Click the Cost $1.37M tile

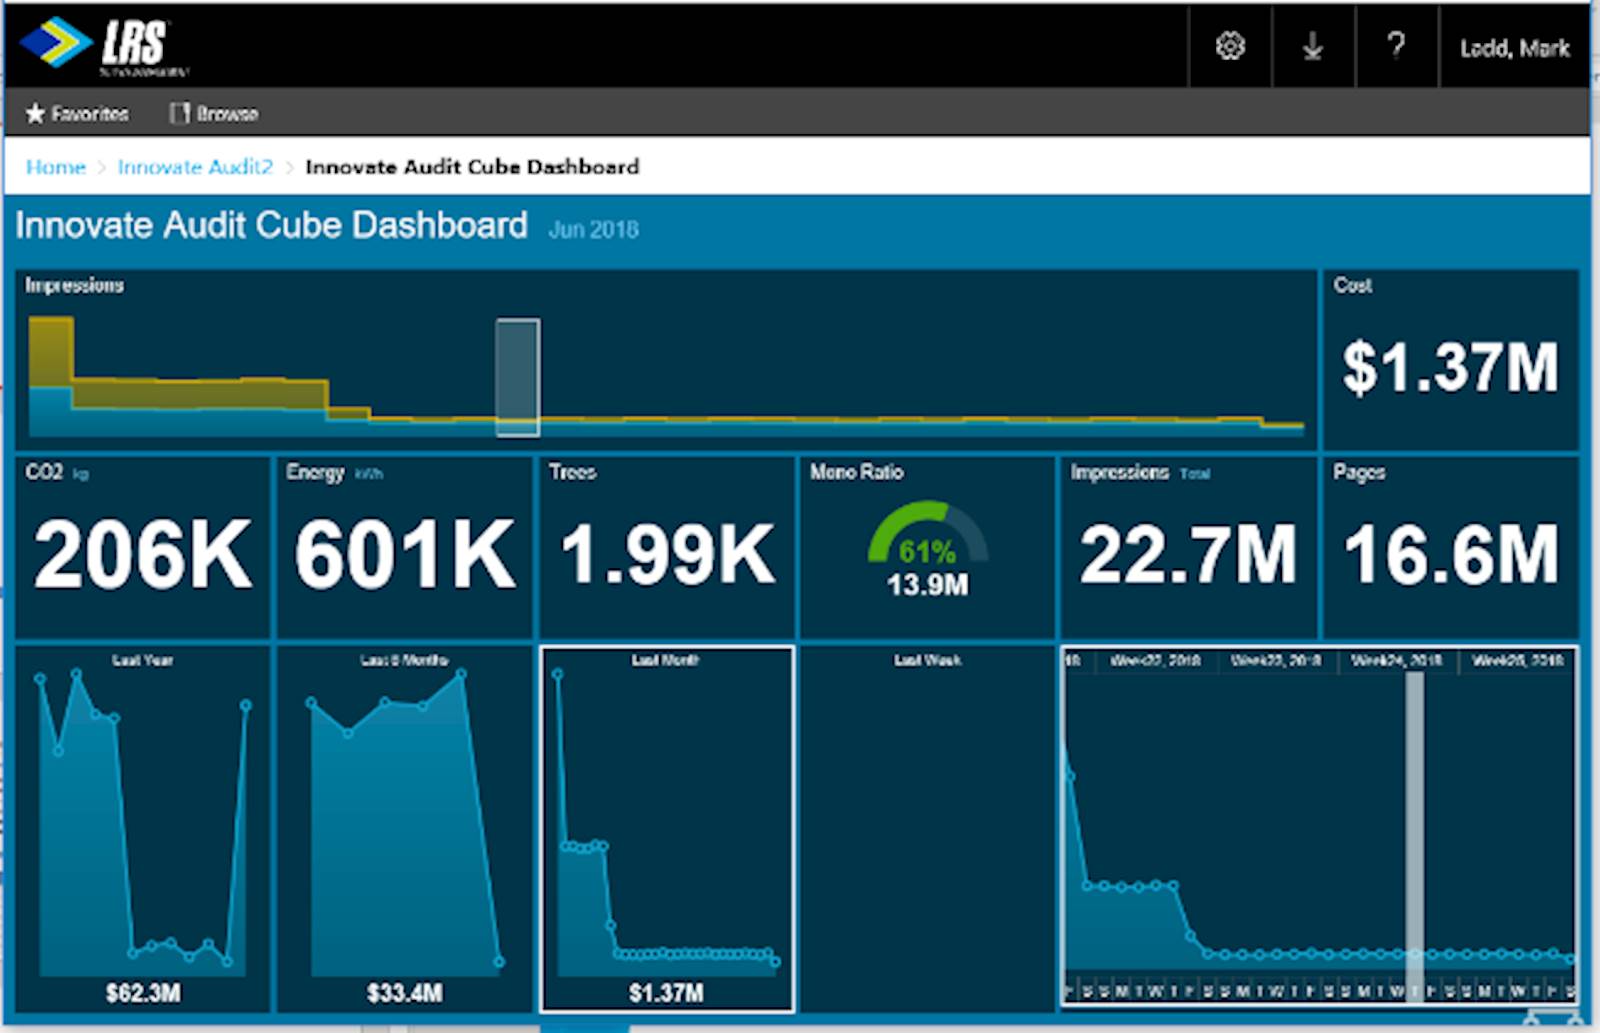tap(1451, 360)
